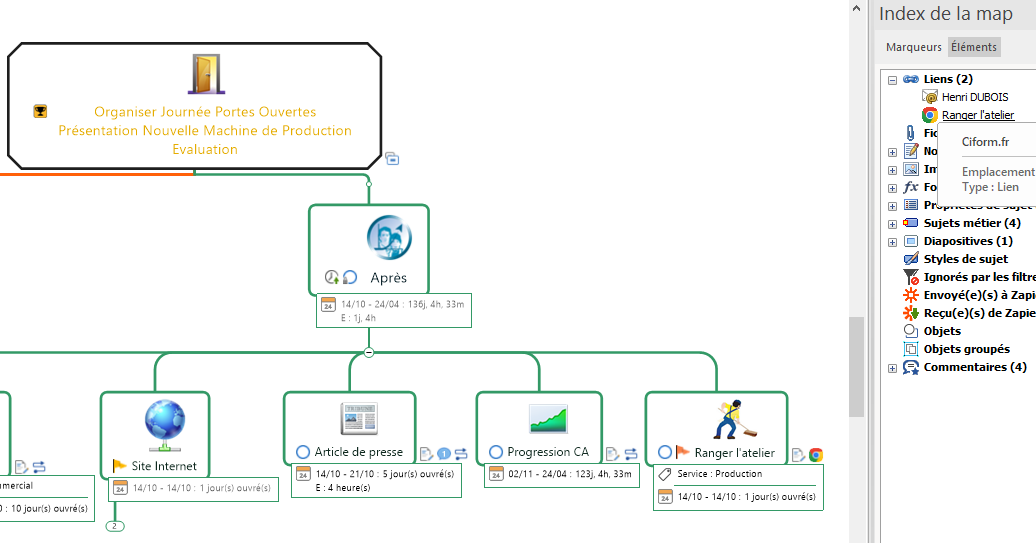
Task: Open the Ranger l'atelier link in index
Action: 977,116
